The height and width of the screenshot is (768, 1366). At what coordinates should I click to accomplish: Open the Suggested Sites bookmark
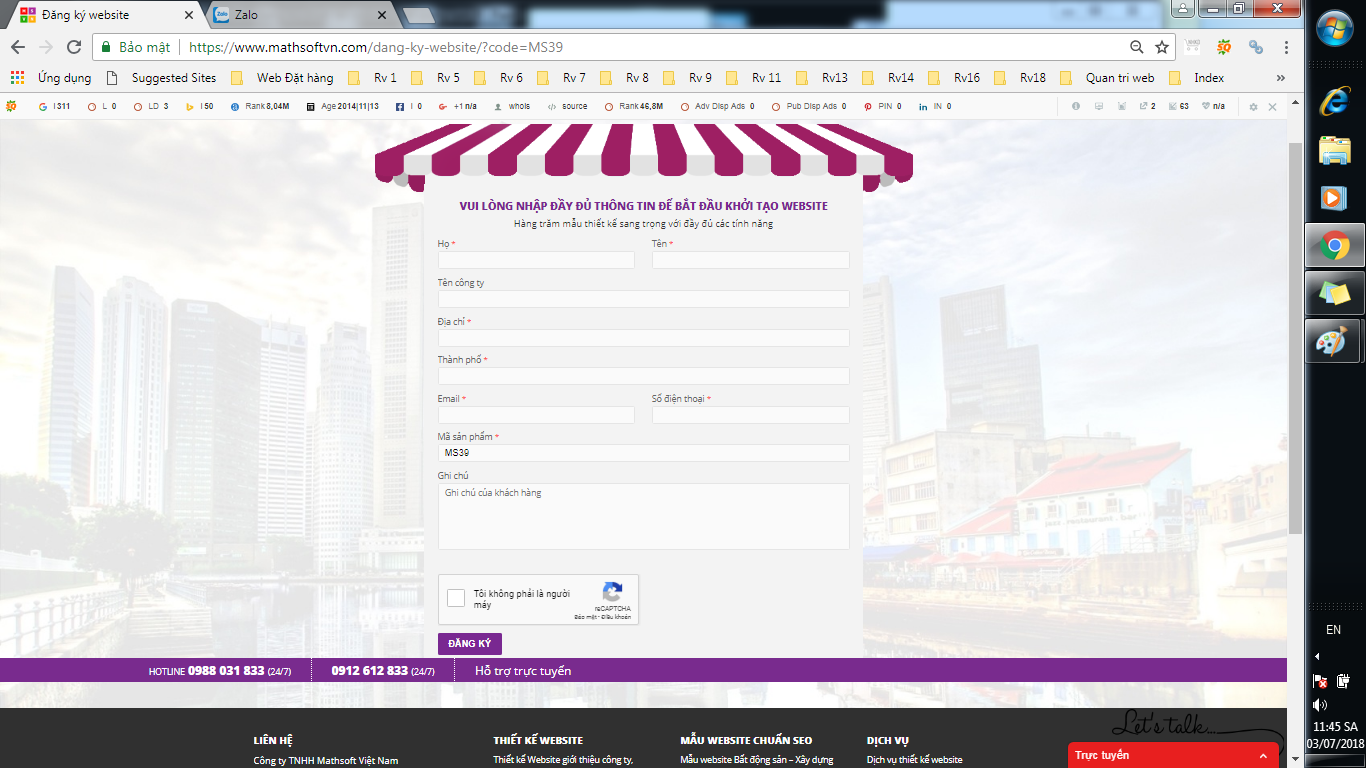pos(160,77)
